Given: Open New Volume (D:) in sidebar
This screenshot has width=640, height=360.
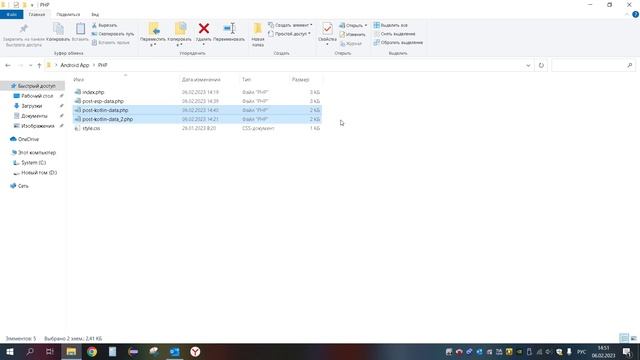Looking at the screenshot, I should coord(39,173).
